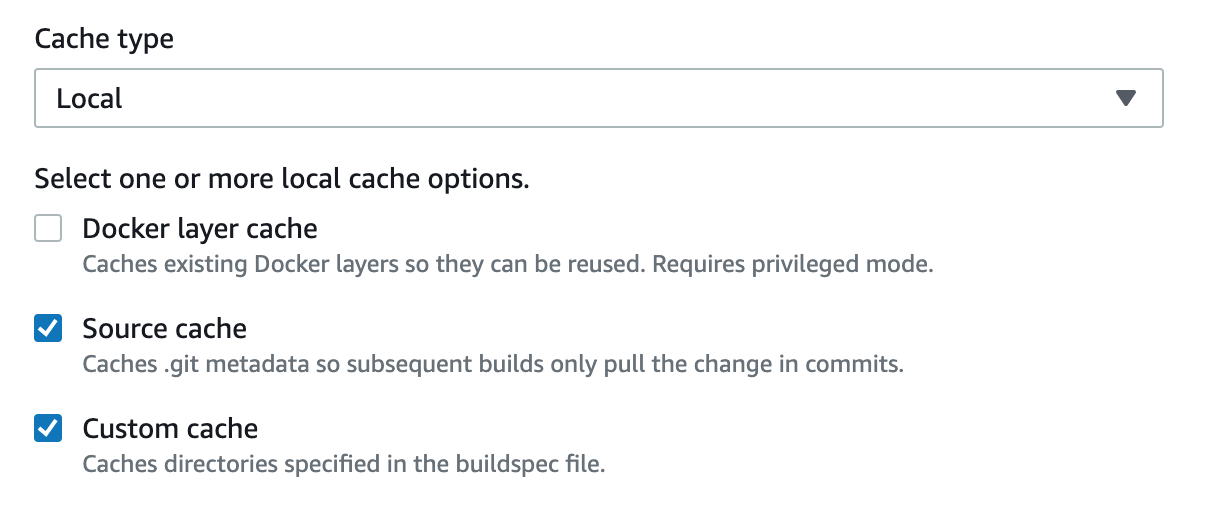Click the dropdown arrow beside Local

(1126, 98)
